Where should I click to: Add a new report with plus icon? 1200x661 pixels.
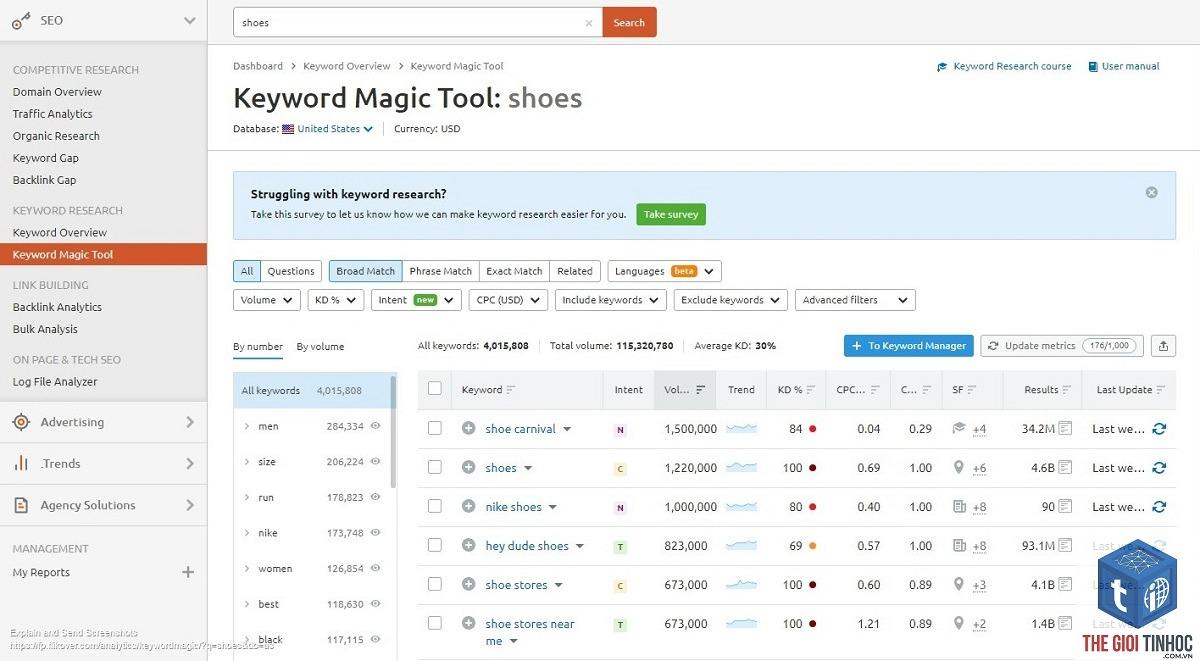(187, 572)
